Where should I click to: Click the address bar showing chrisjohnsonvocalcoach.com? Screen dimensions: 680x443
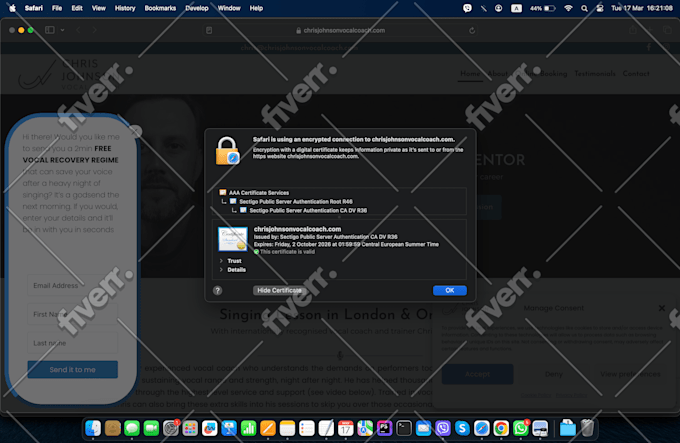coord(340,30)
